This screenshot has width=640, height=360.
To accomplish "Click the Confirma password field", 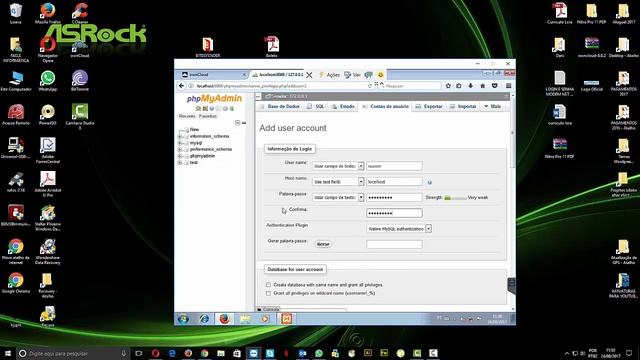I will point(394,213).
